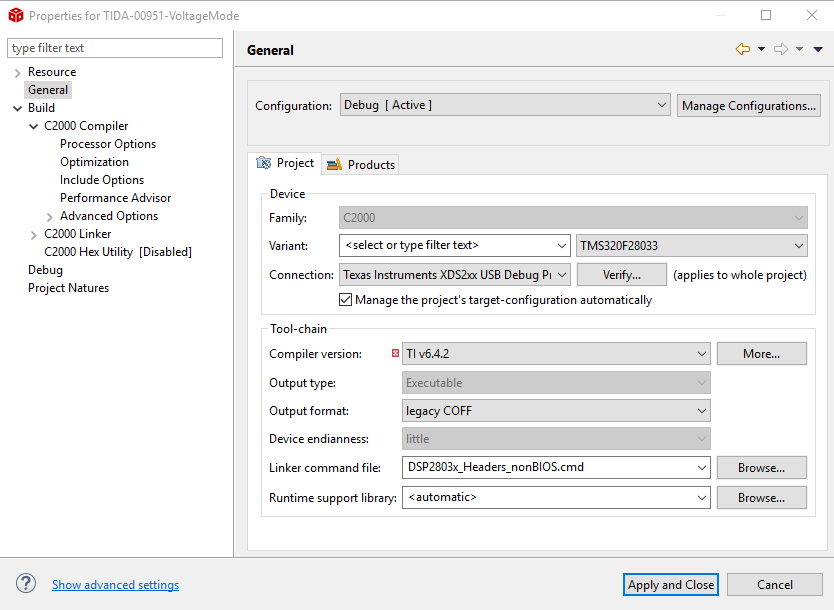Screen dimensions: 834x610
Task: Toggle Manage target-configuration automatically checkbox
Action: click(x=346, y=300)
